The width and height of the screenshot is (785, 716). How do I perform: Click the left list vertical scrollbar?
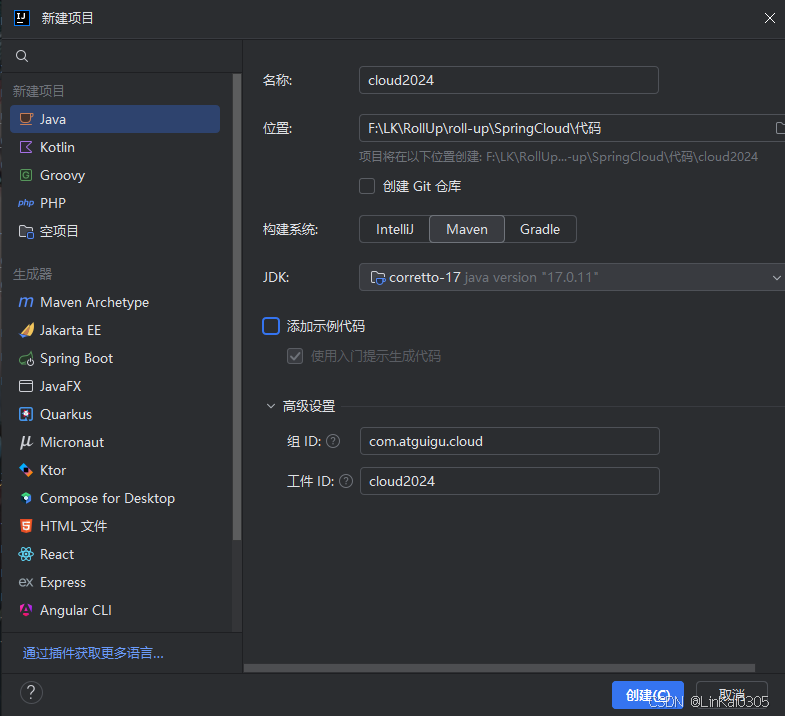pyautogui.click(x=237, y=307)
